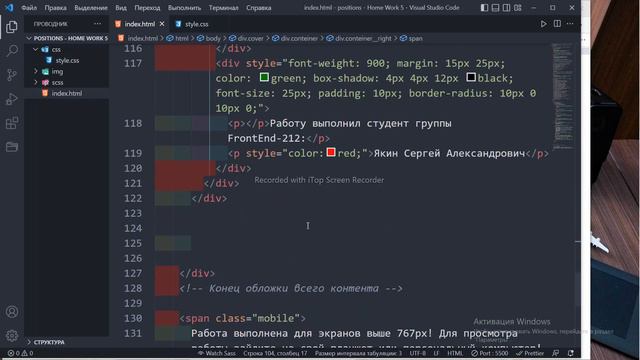Open the Файл menu
Viewport: 640px width, 360px height.
click(x=29, y=8)
